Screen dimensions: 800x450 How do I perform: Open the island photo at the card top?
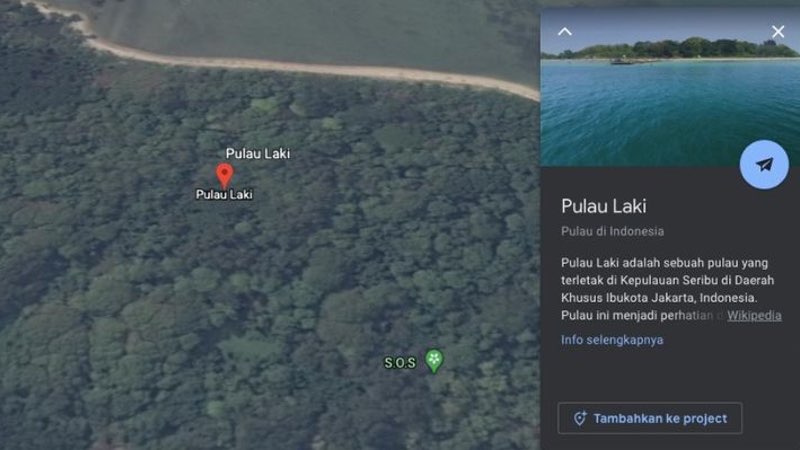(x=670, y=87)
